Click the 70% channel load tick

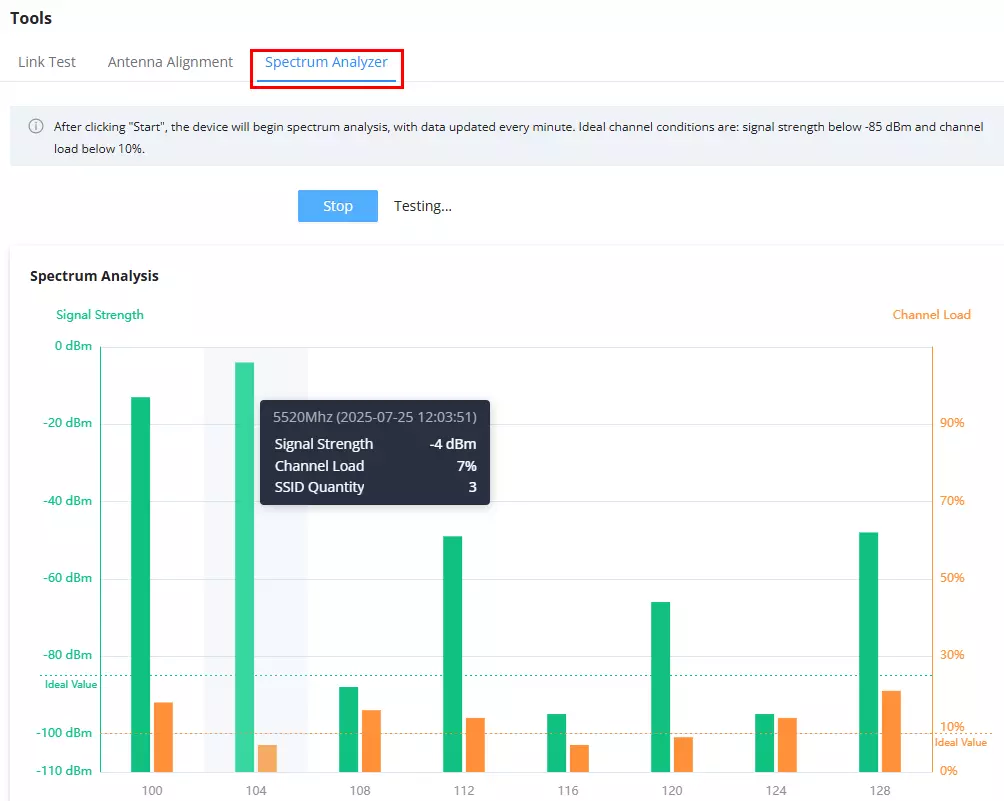pos(952,501)
